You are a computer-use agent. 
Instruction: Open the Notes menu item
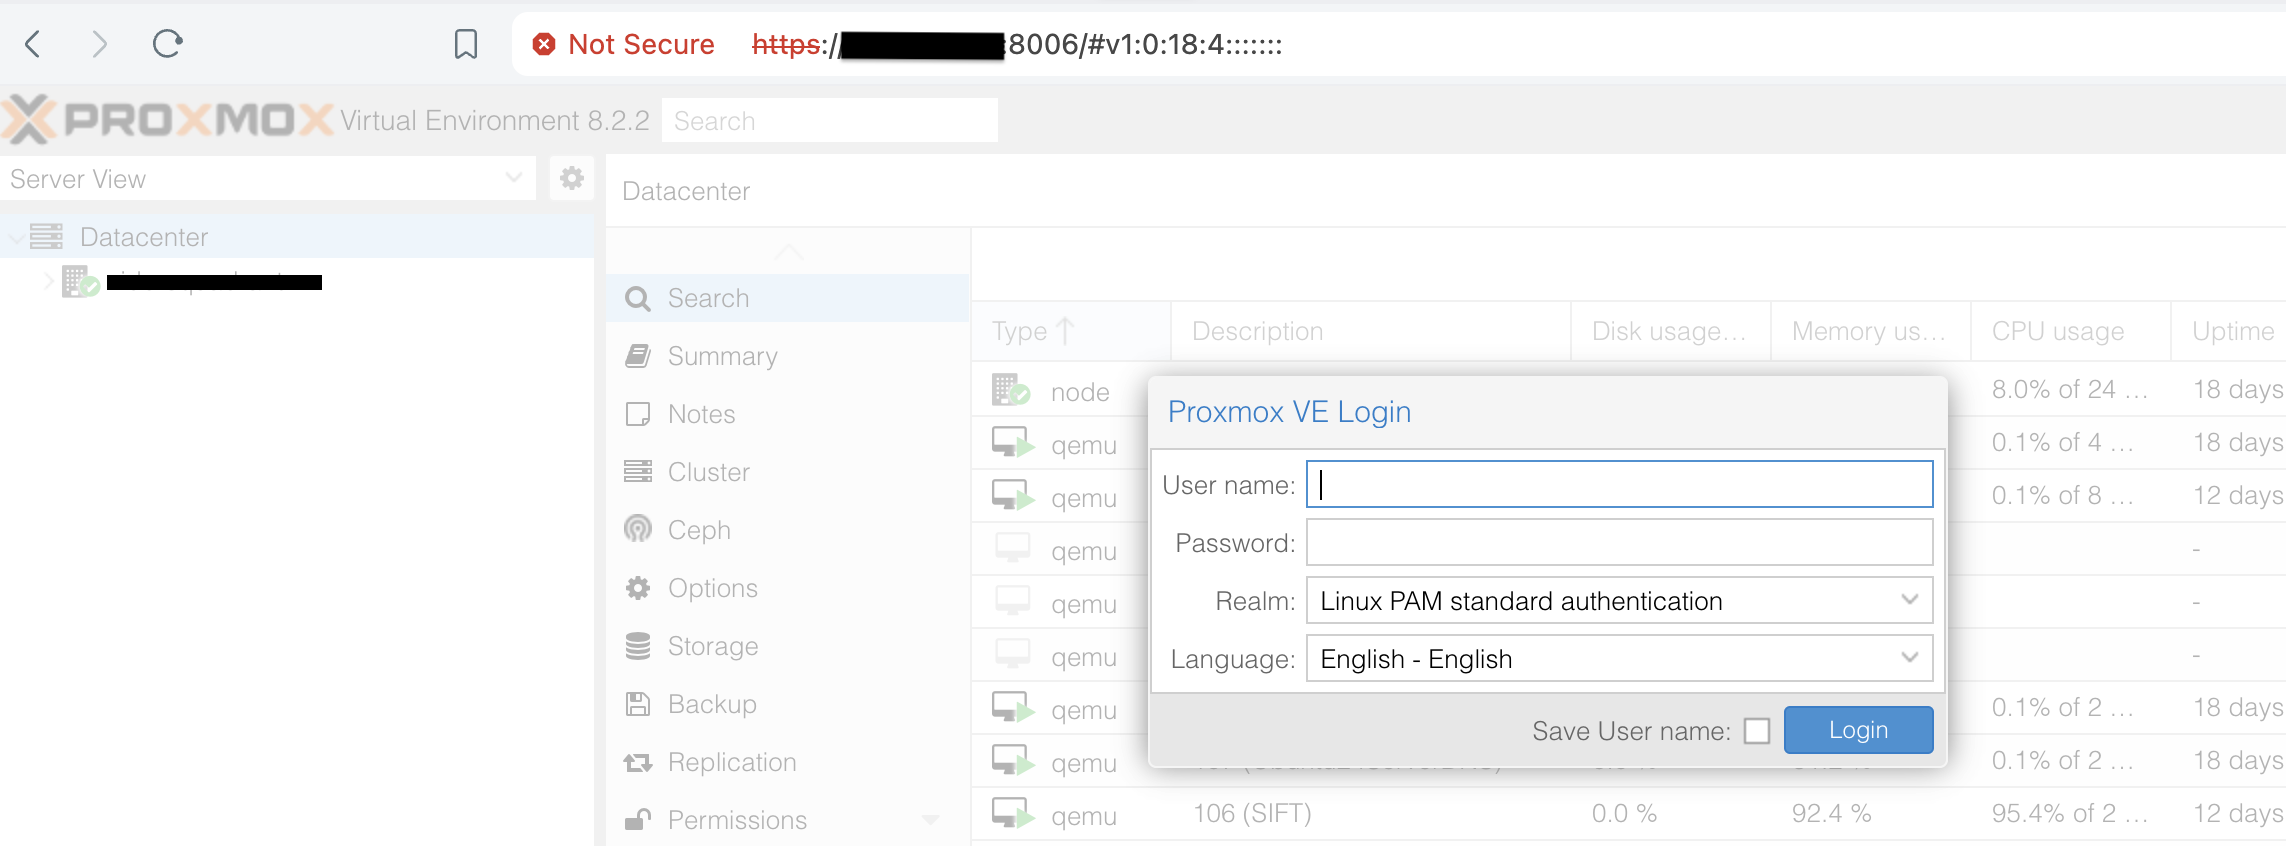point(788,414)
